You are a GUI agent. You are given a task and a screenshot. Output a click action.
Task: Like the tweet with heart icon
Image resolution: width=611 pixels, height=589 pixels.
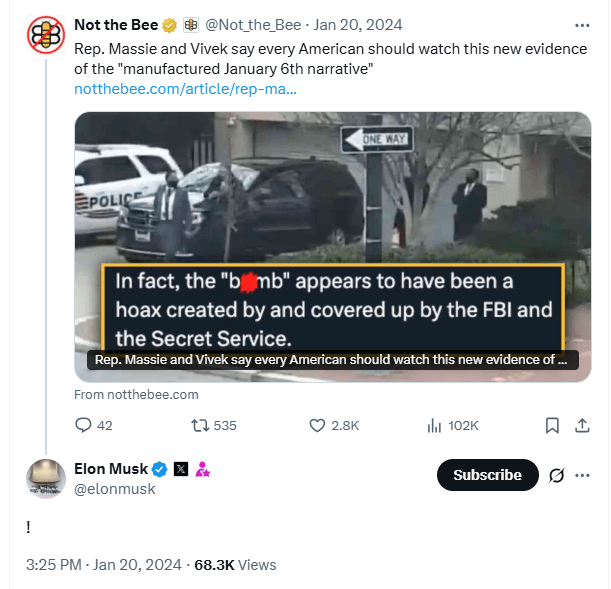coord(318,425)
